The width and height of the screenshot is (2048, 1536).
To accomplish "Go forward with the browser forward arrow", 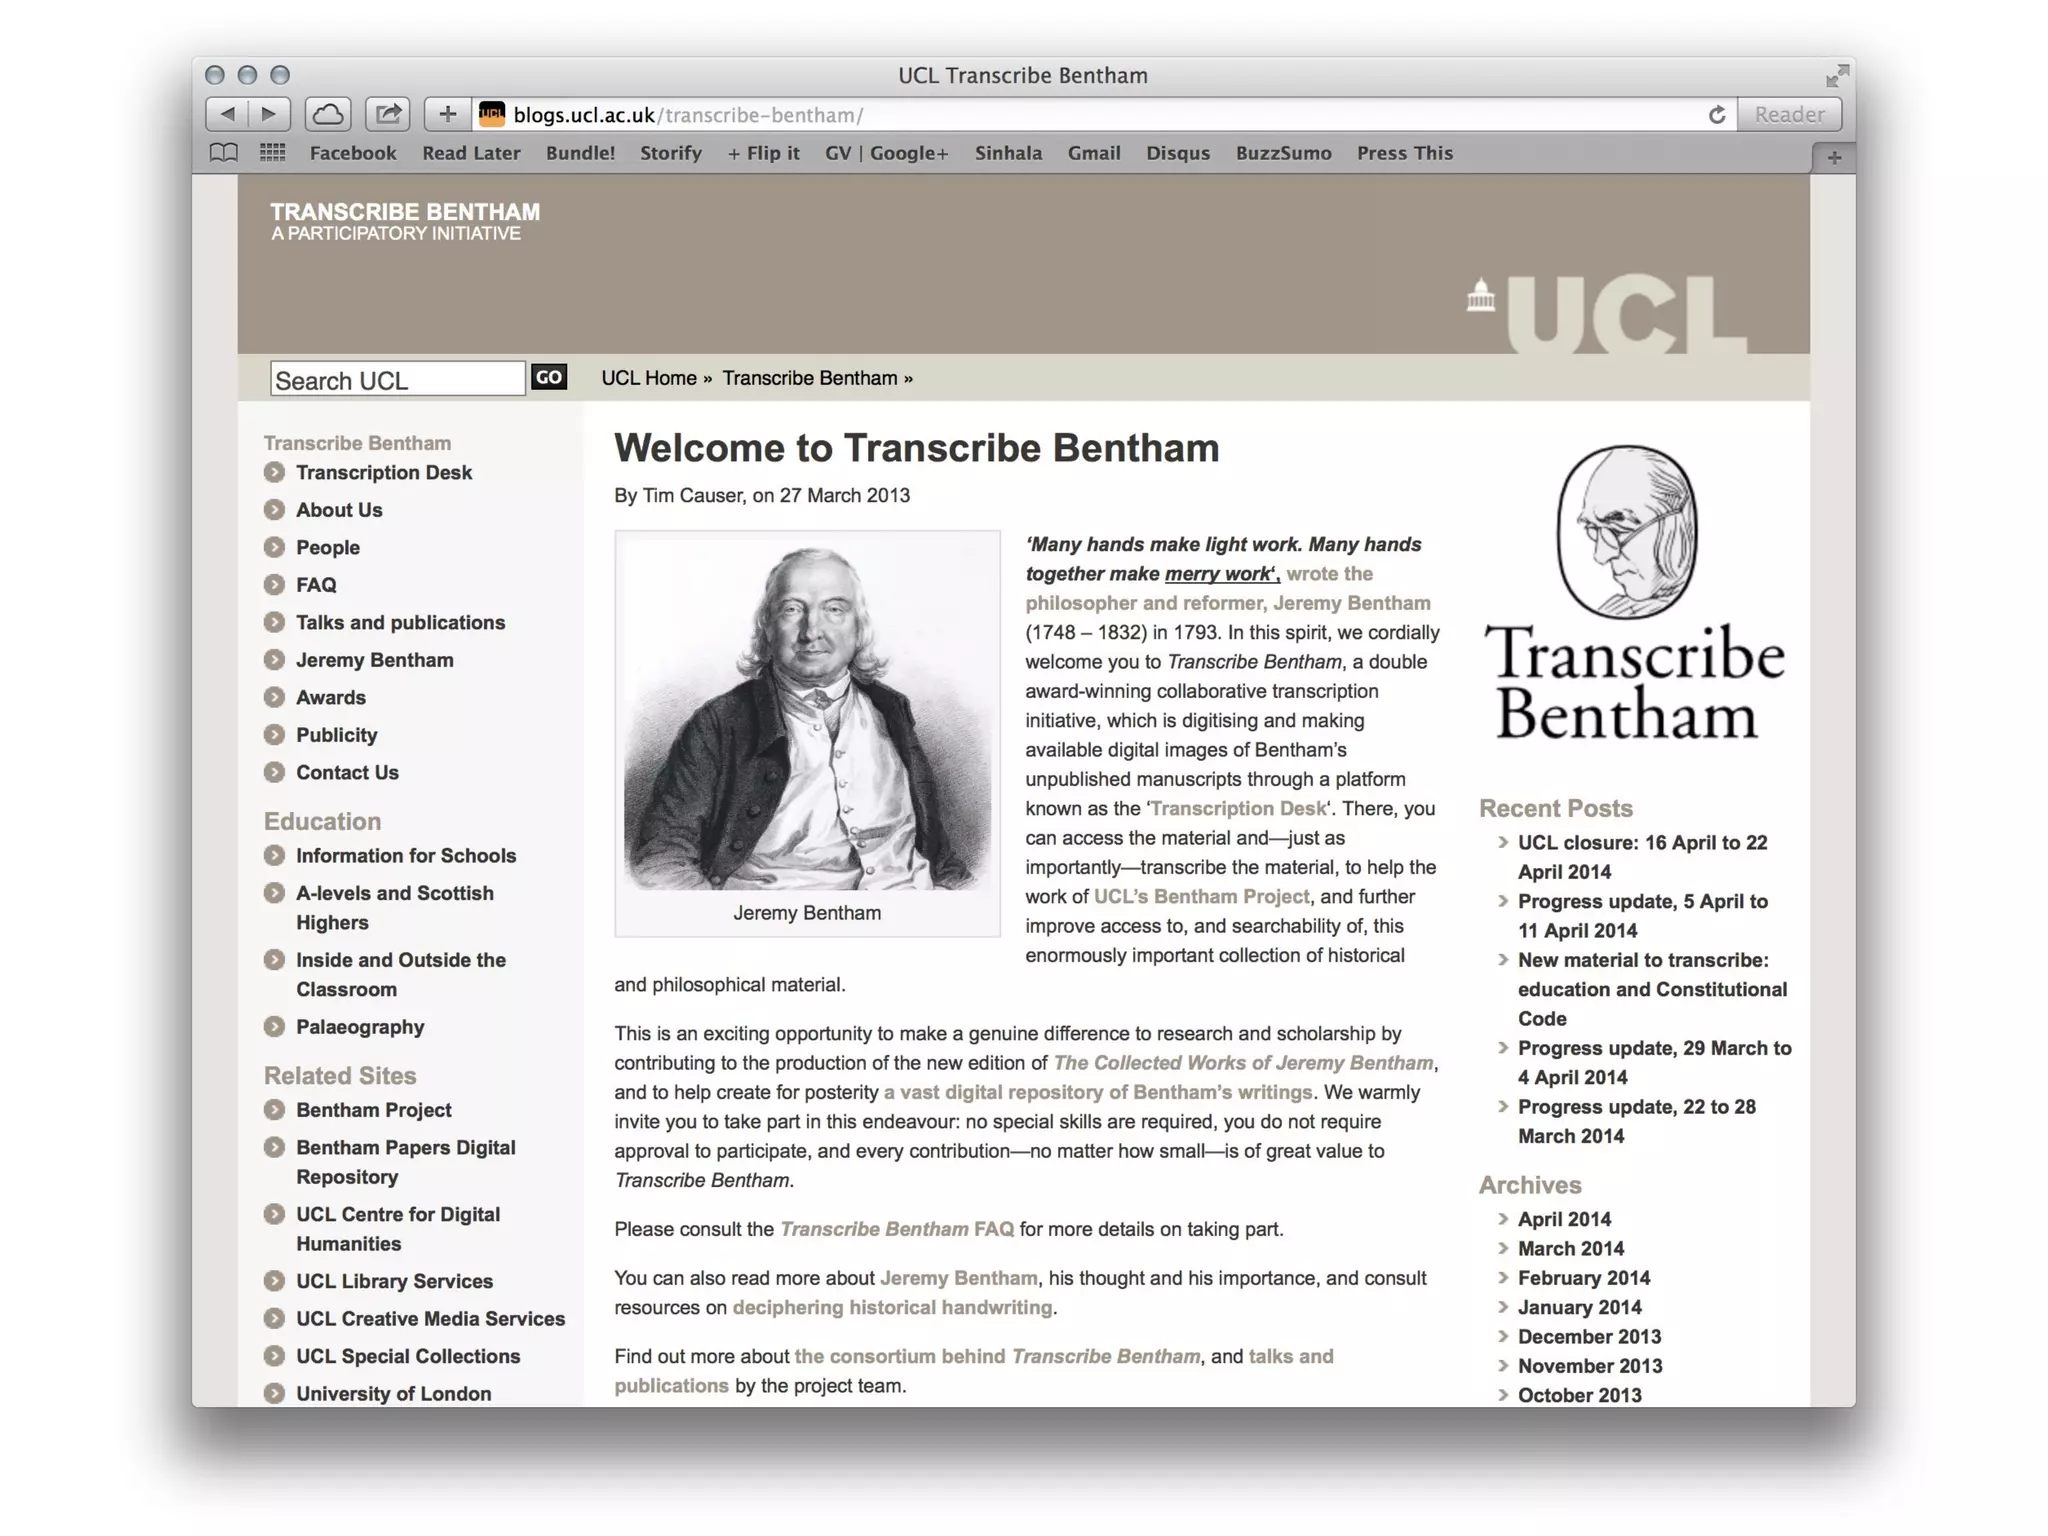I will (269, 114).
